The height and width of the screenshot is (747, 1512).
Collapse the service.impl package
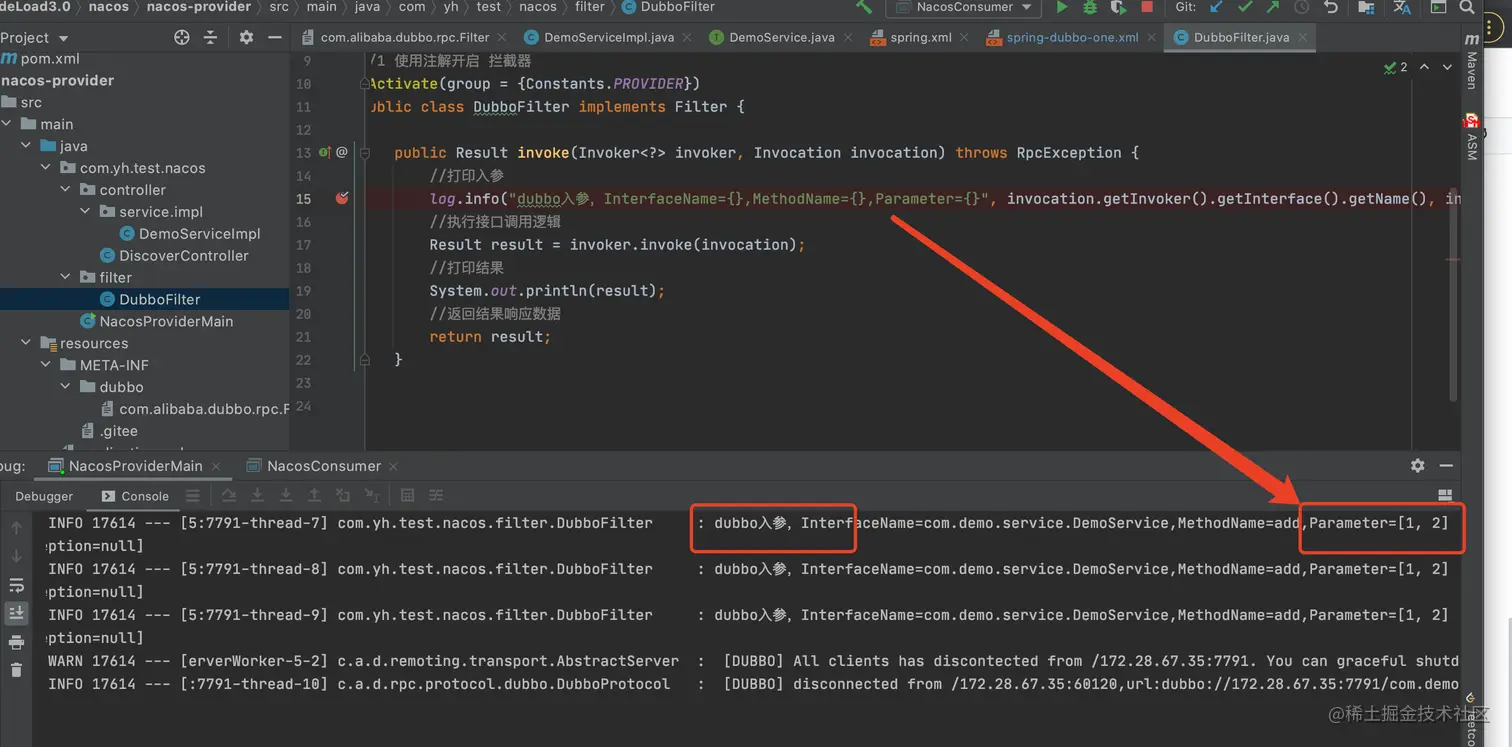[86, 212]
